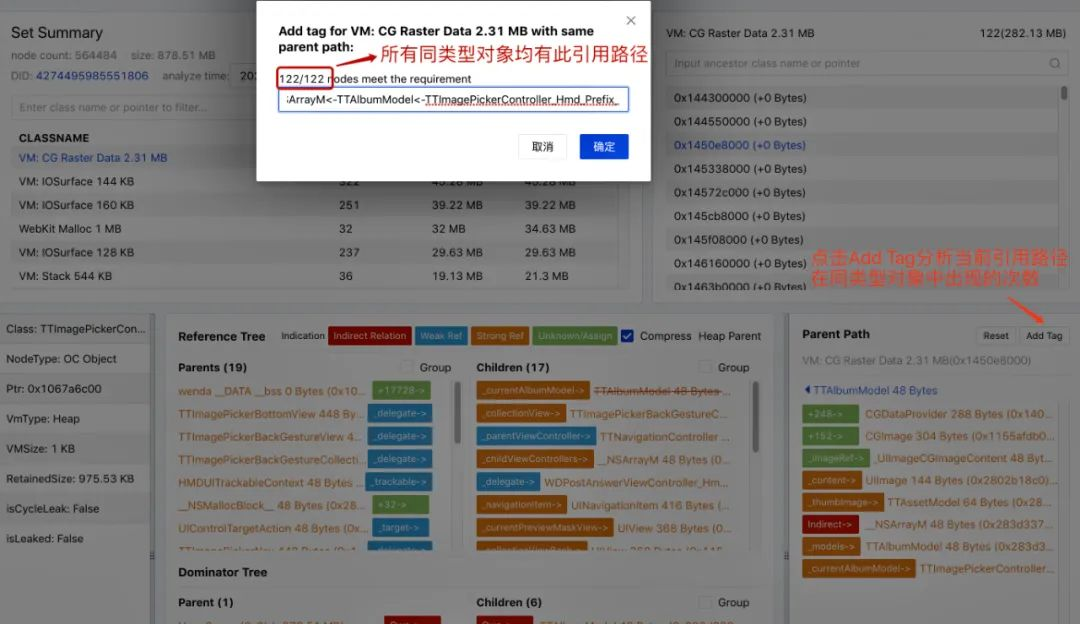This screenshot has width=1080, height=624.
Task: Click Indirect-> tag in Parent Path
Action: click(x=830, y=524)
